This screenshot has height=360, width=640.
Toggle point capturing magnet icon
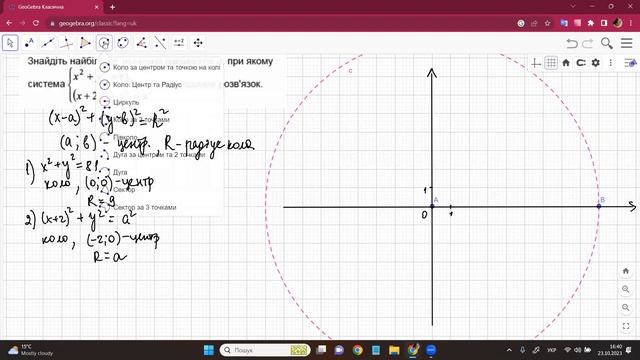click(581, 63)
